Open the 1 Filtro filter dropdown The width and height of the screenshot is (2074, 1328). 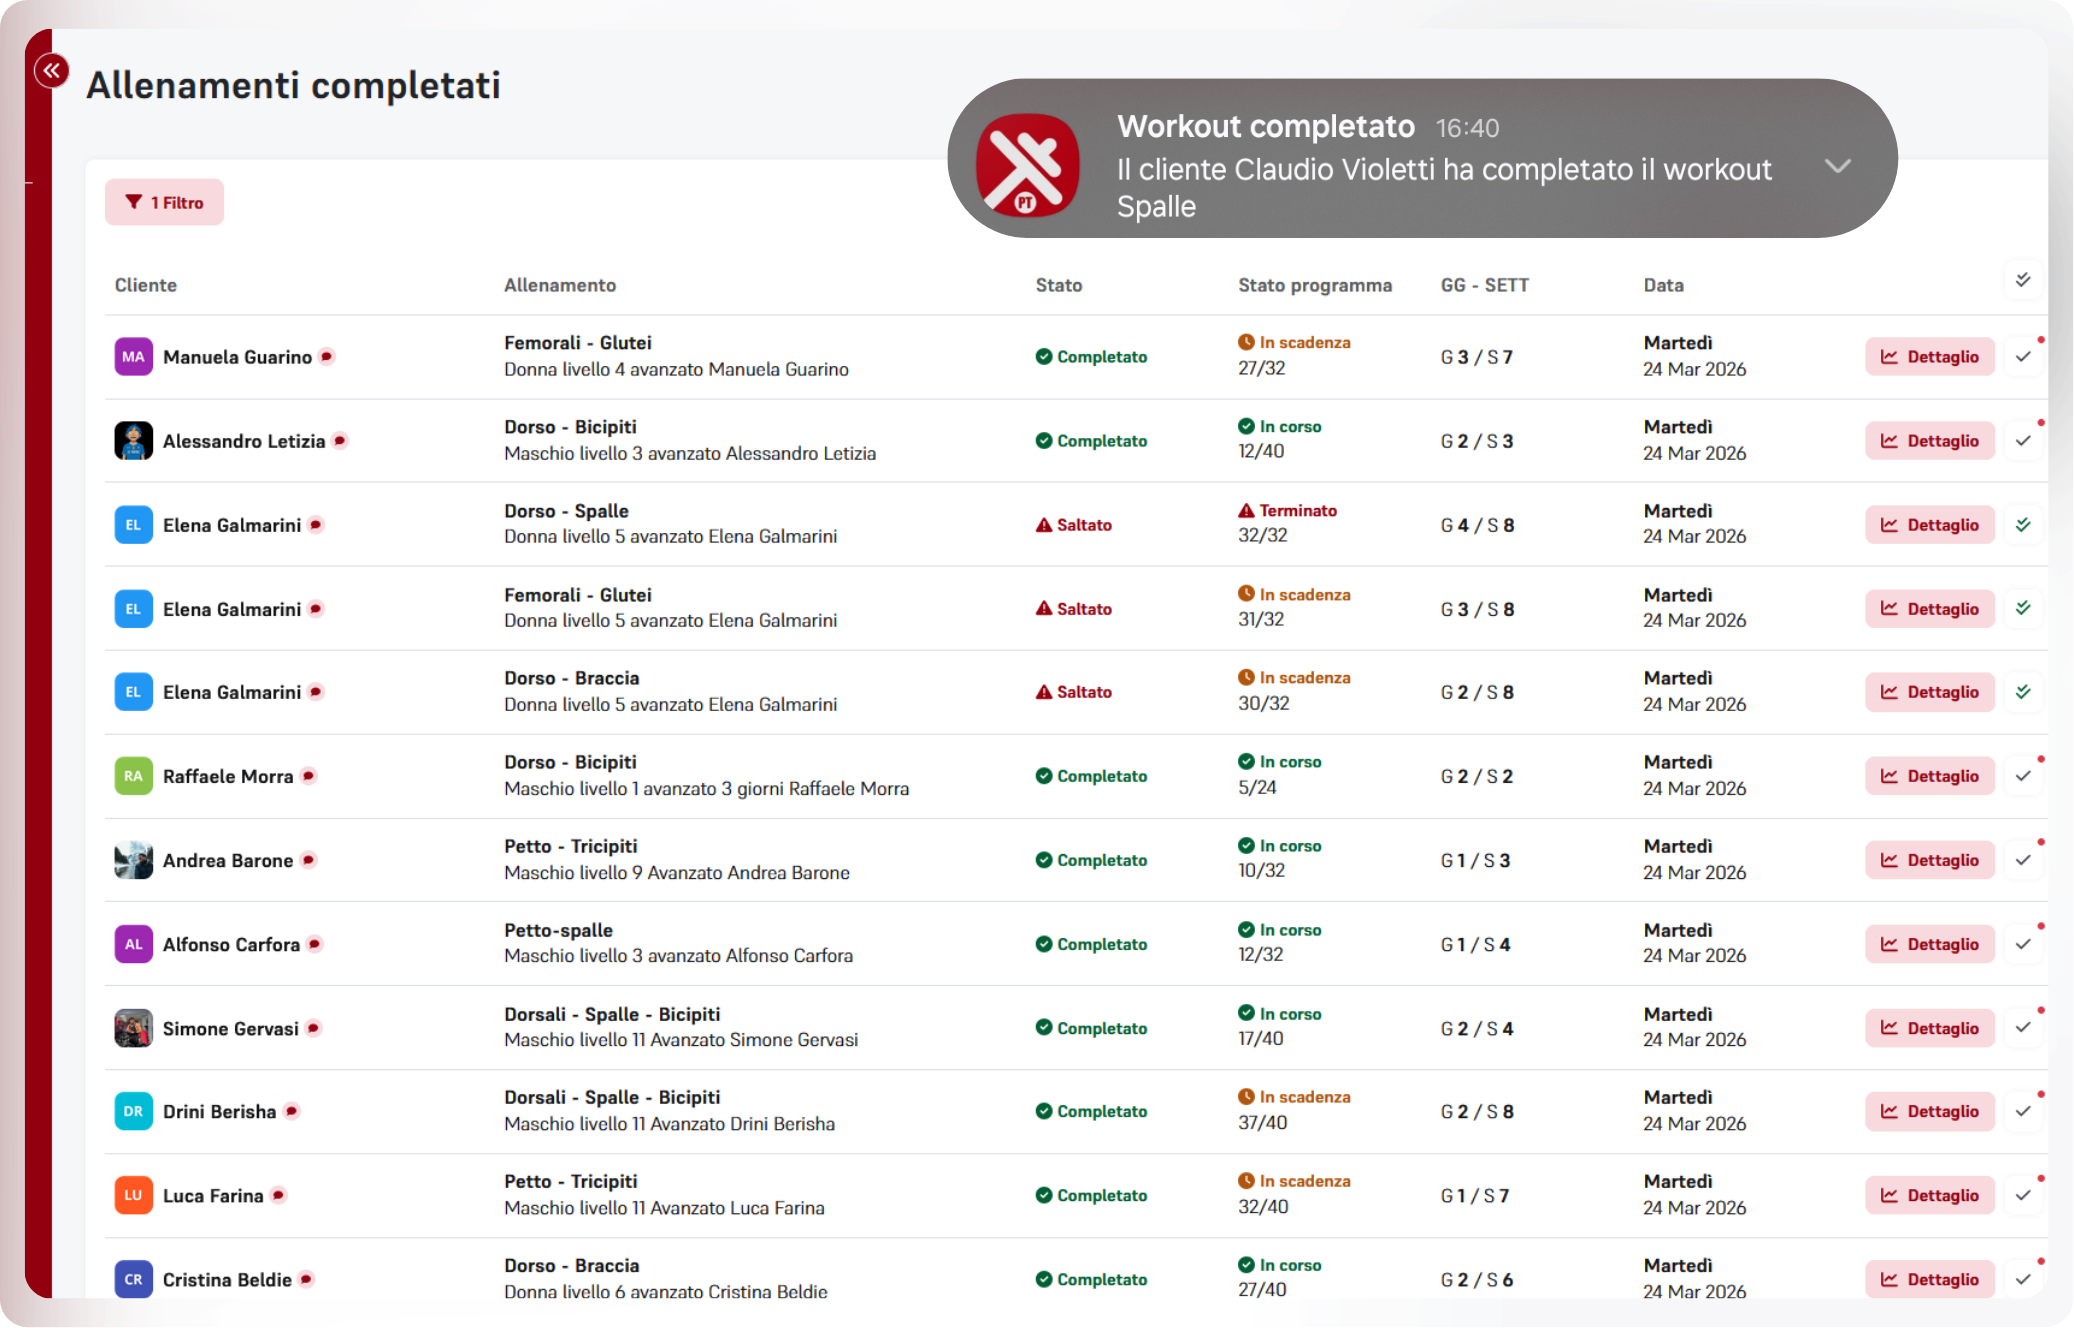164,202
